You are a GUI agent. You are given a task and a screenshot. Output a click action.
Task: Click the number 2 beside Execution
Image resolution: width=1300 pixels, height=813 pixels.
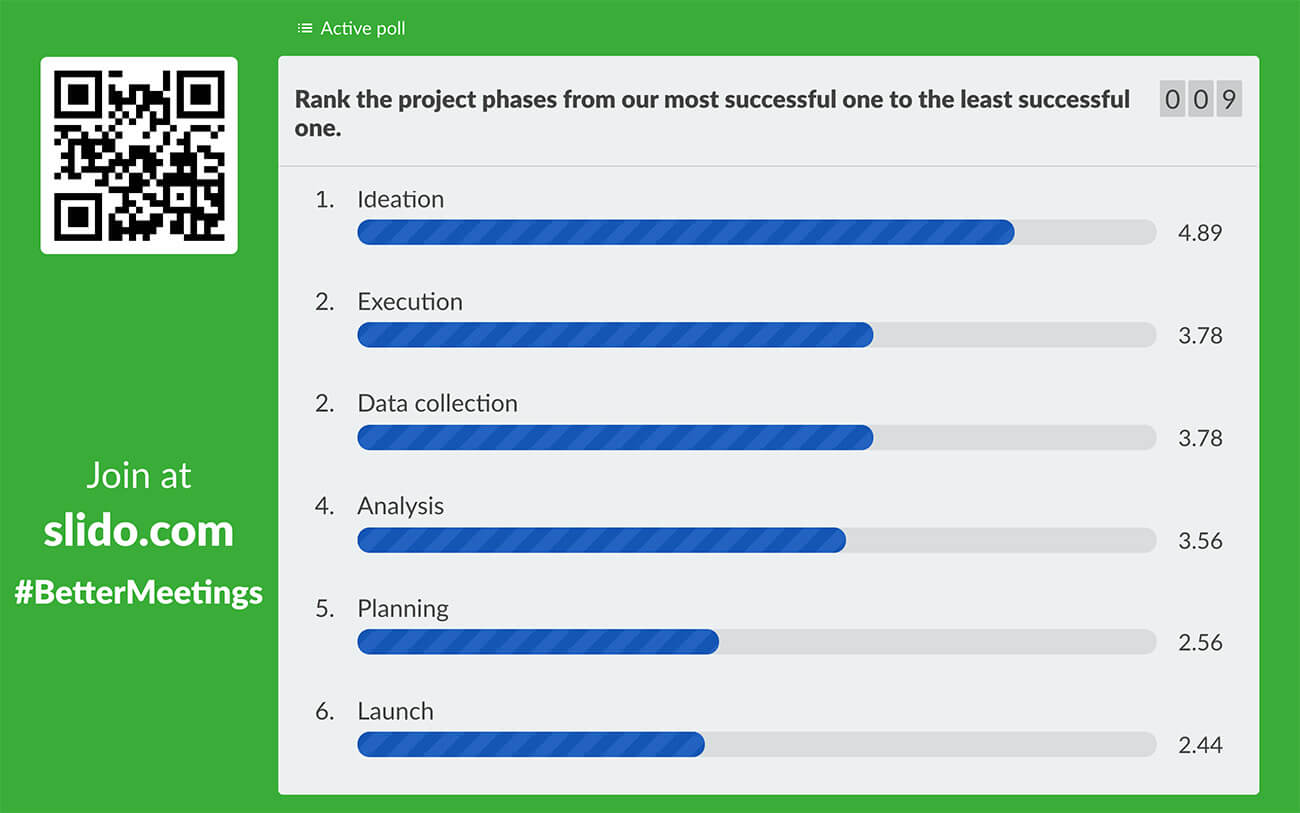pos(323,301)
